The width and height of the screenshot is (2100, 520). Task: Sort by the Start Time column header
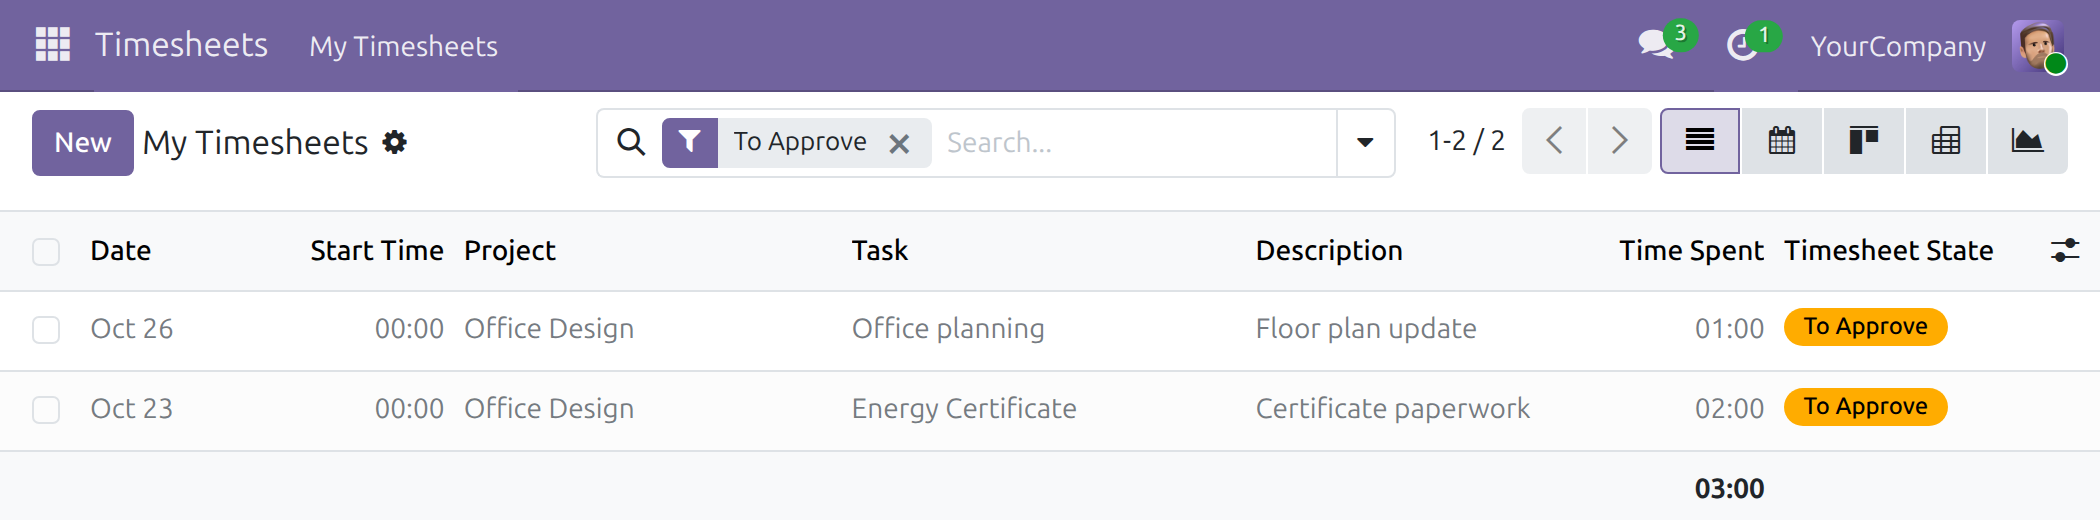[376, 250]
